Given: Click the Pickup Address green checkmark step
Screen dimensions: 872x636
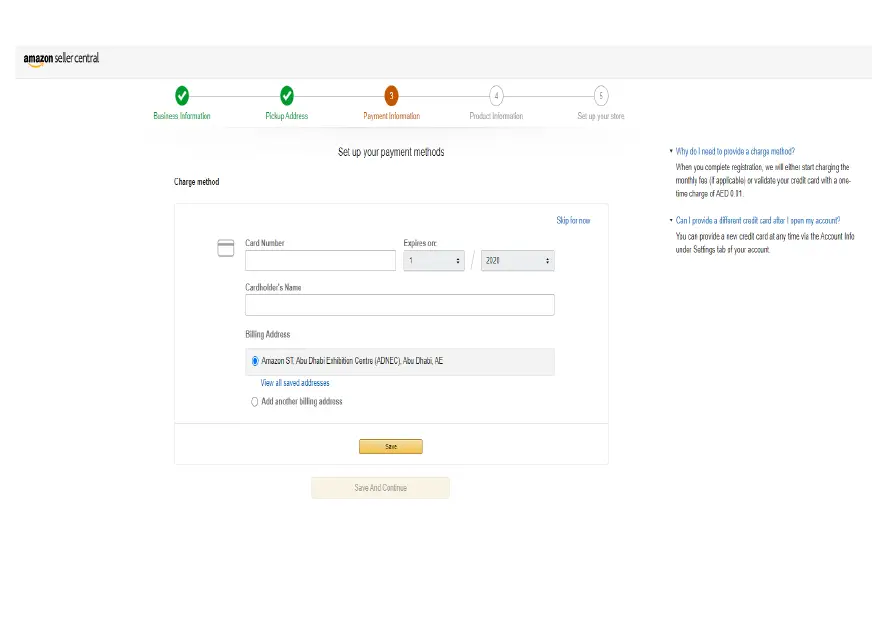Looking at the screenshot, I should 287,95.
